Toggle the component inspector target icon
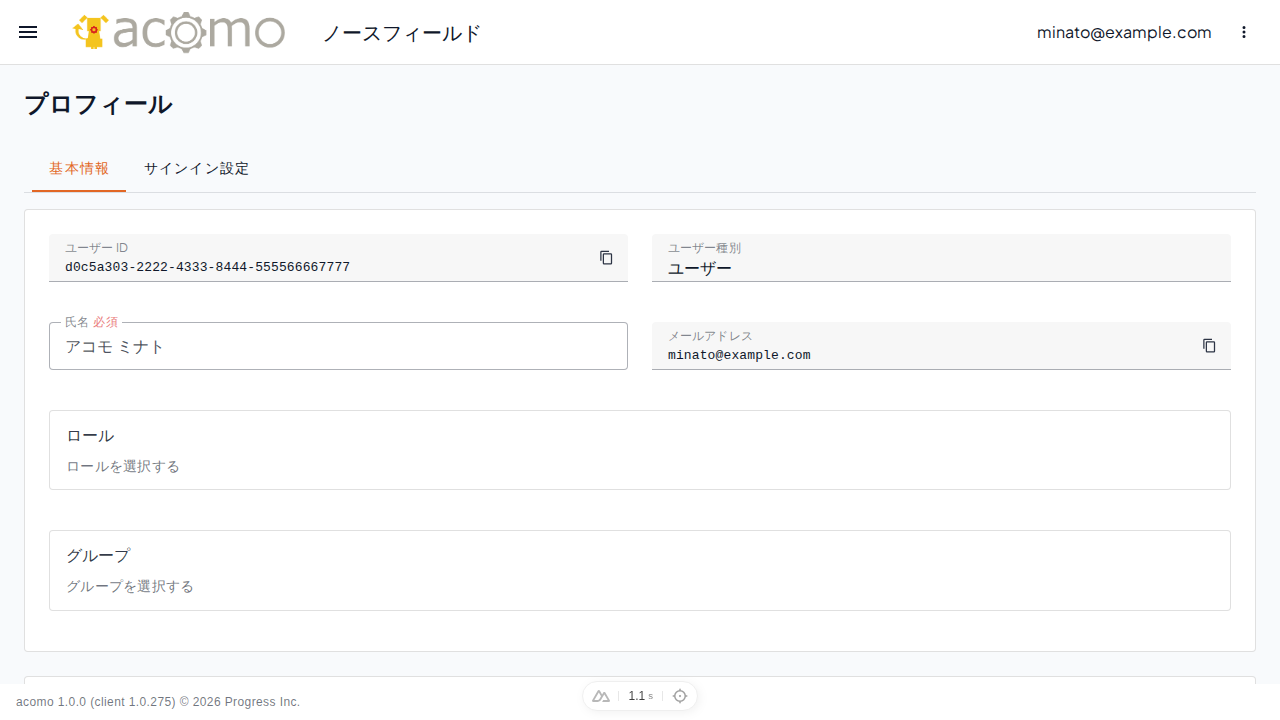Screen dimensions: 1280x720 [680, 696]
